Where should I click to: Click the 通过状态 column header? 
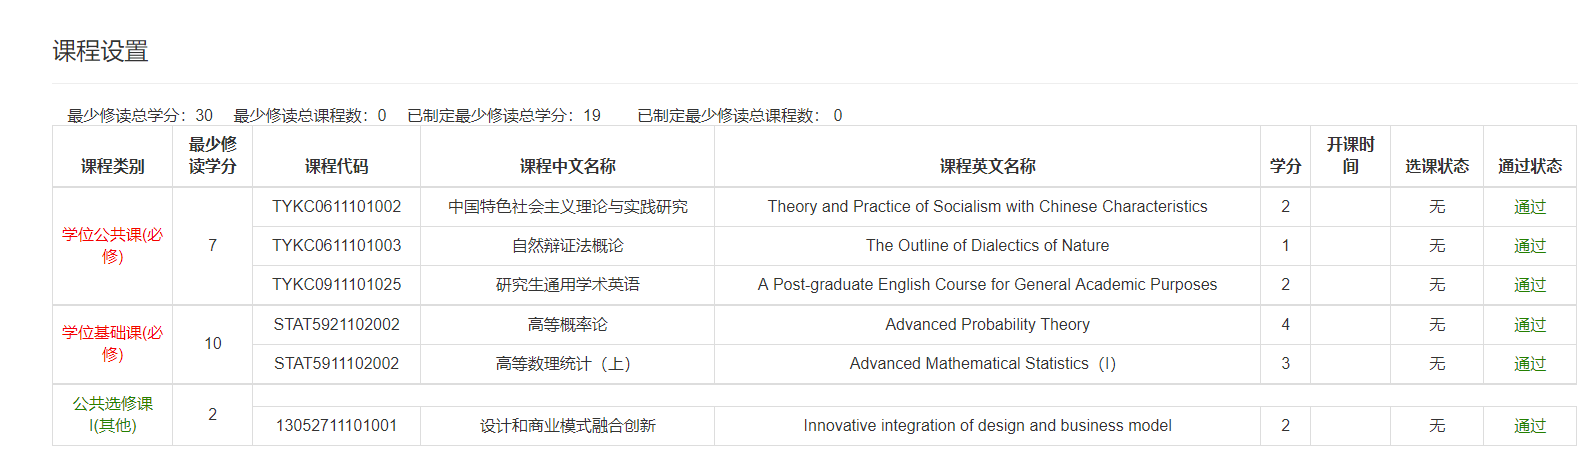pyautogui.click(x=1529, y=166)
